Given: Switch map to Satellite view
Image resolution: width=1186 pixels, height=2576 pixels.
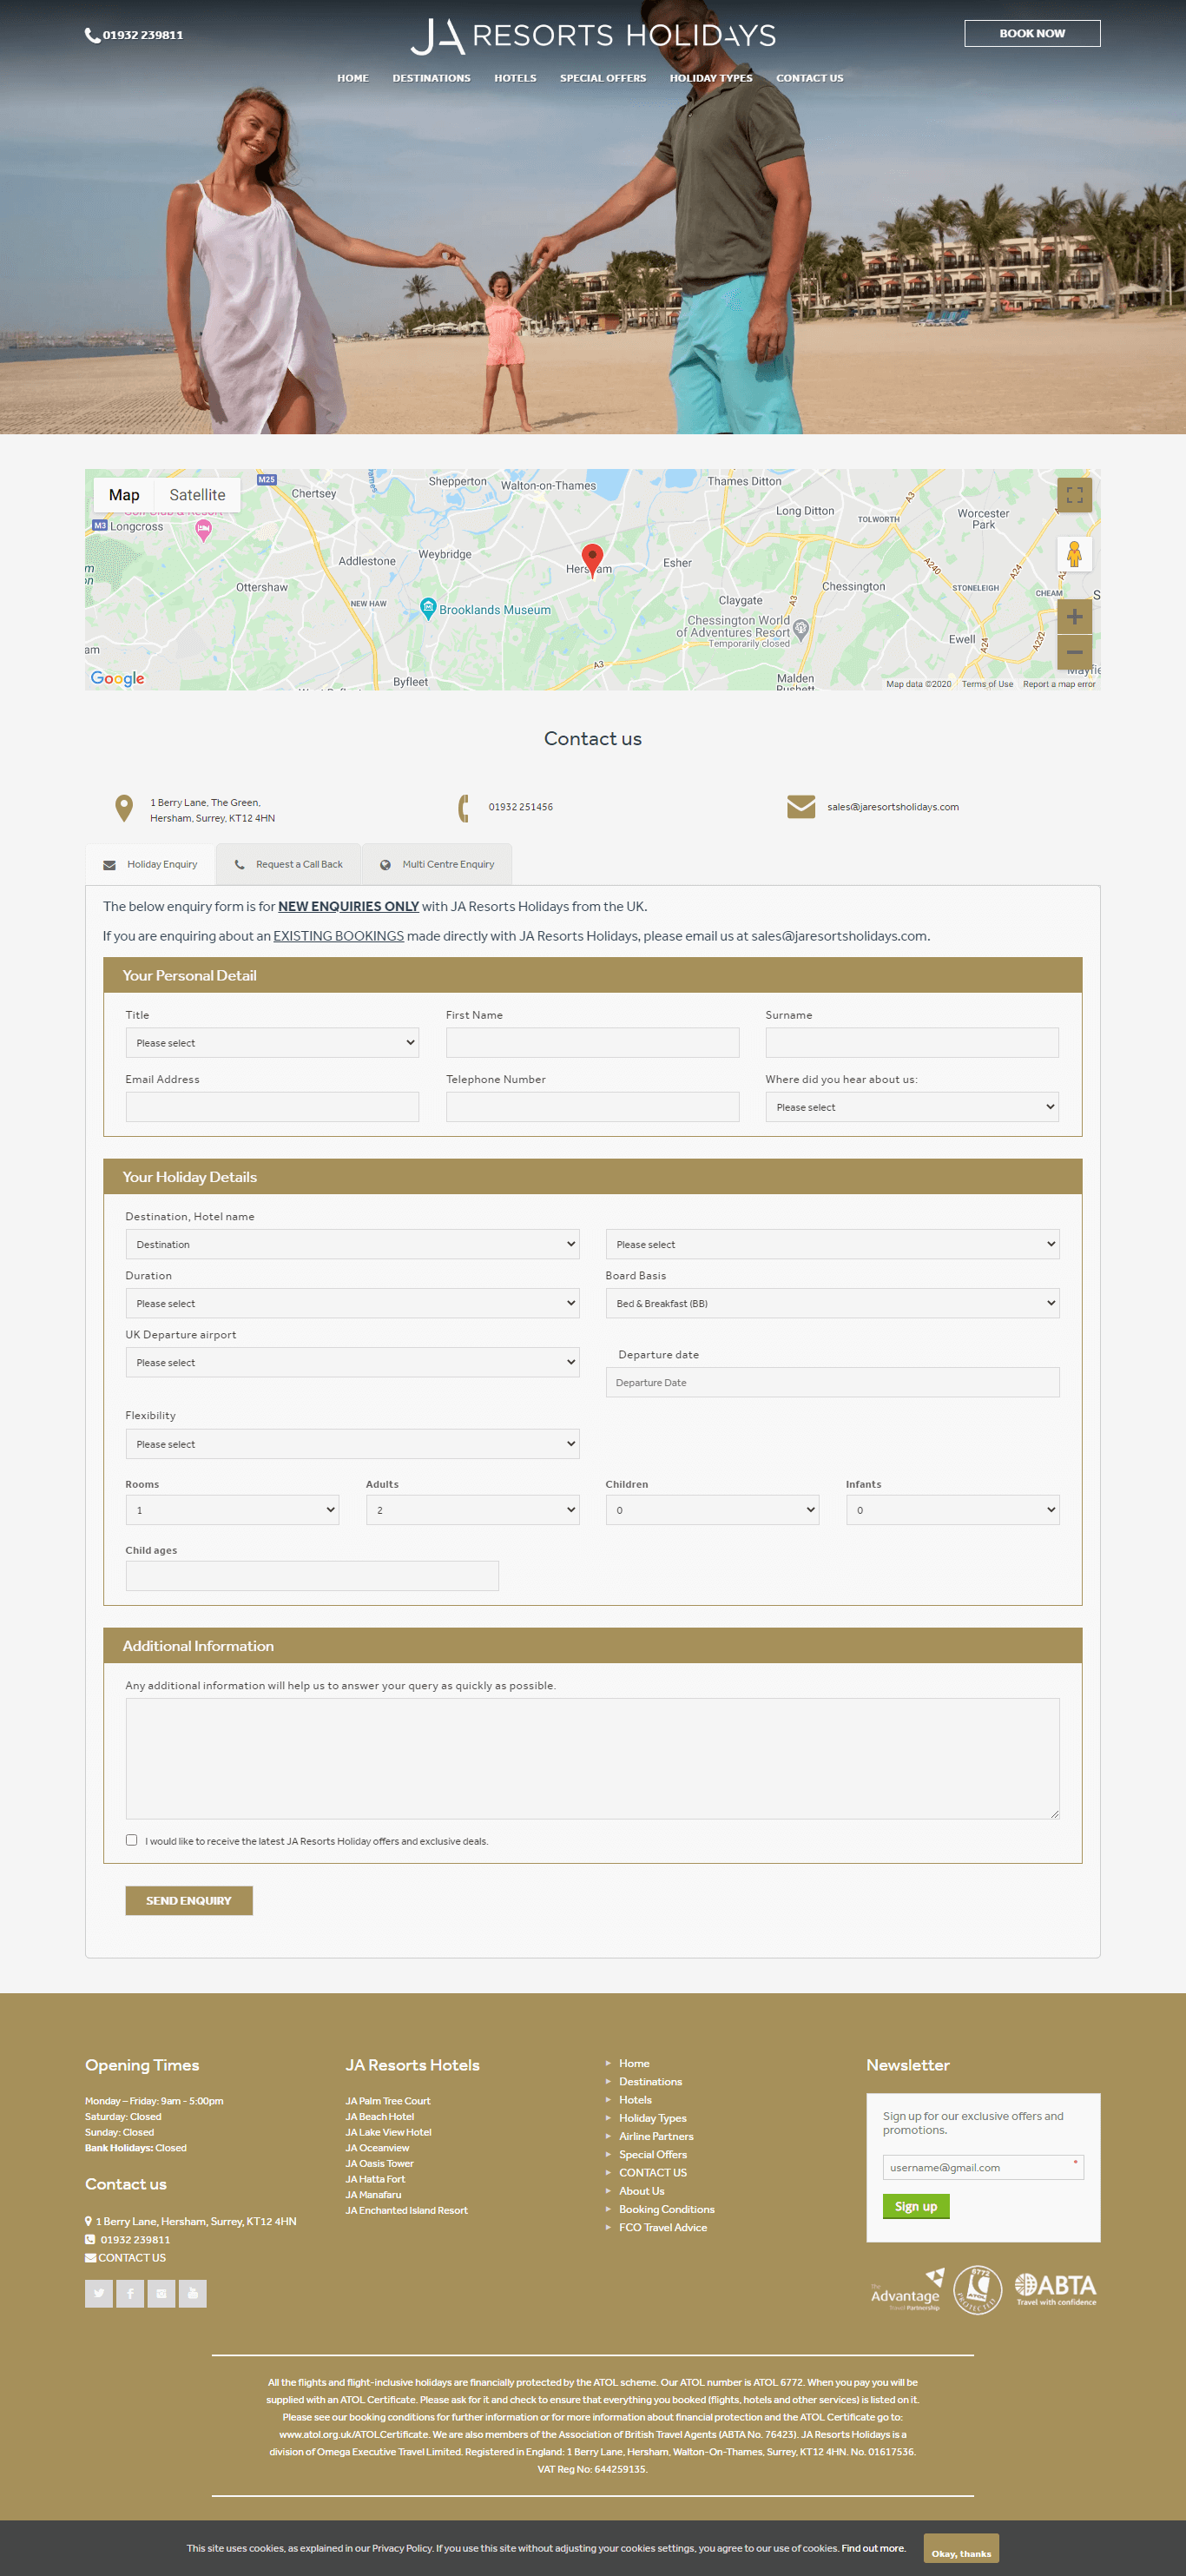Looking at the screenshot, I should point(197,495).
